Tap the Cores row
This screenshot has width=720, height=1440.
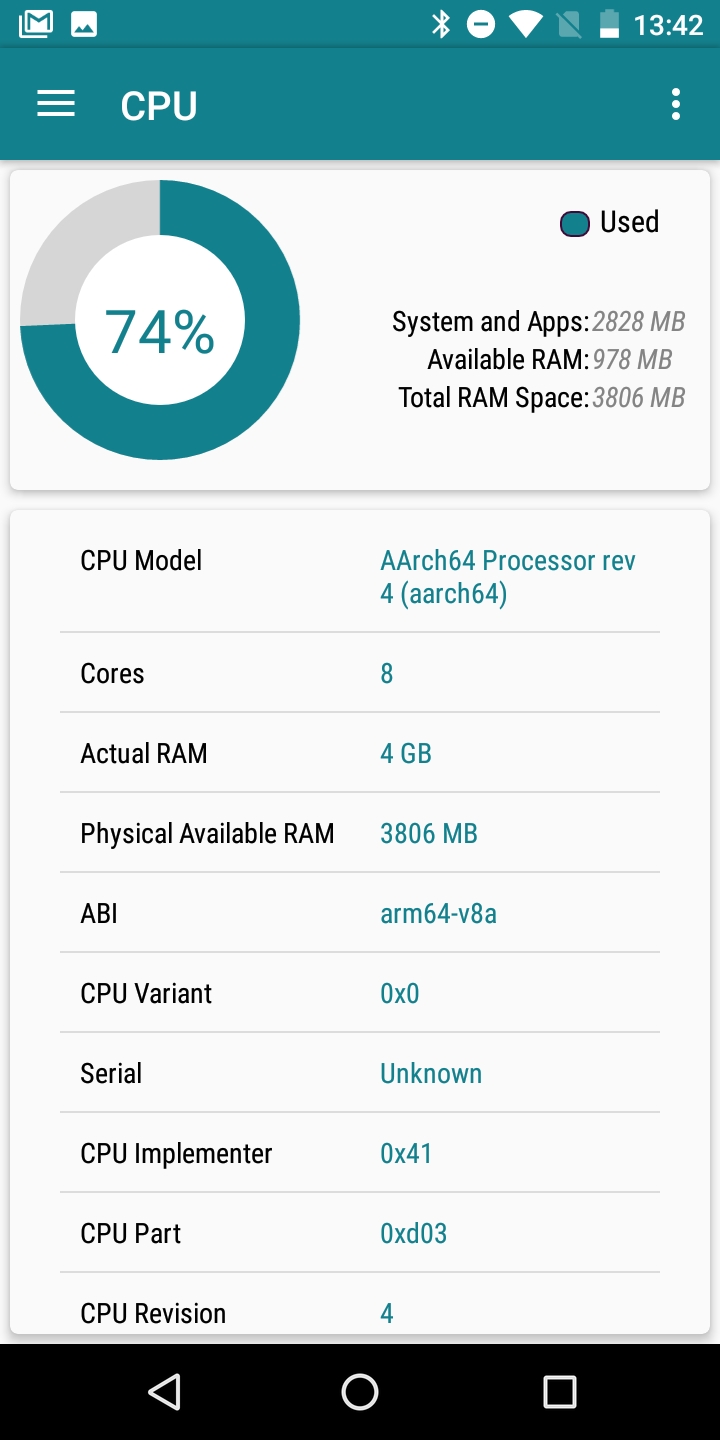(360, 673)
